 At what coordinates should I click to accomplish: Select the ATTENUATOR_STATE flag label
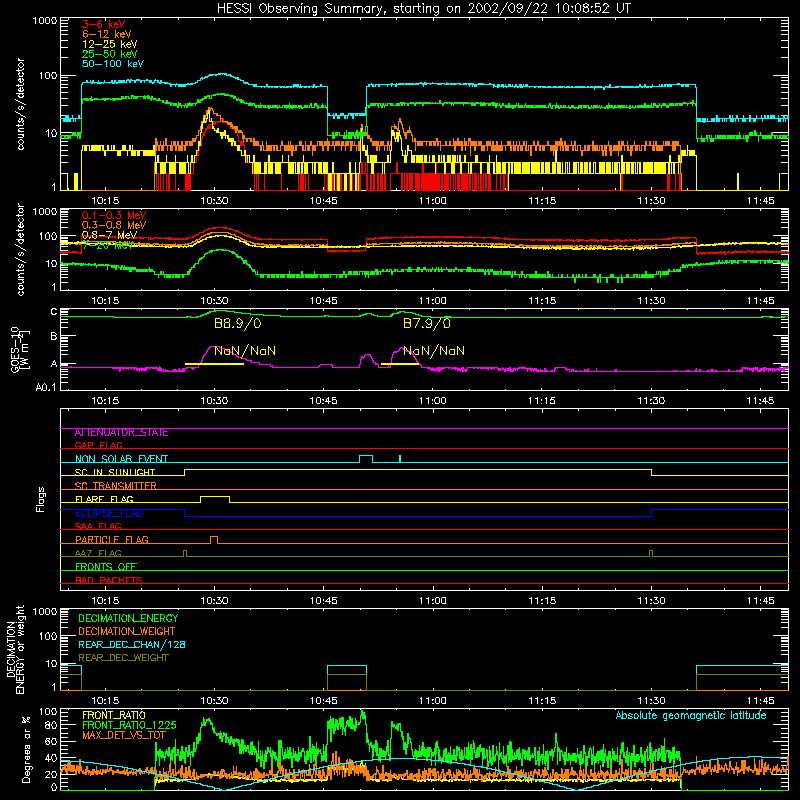(x=121, y=433)
